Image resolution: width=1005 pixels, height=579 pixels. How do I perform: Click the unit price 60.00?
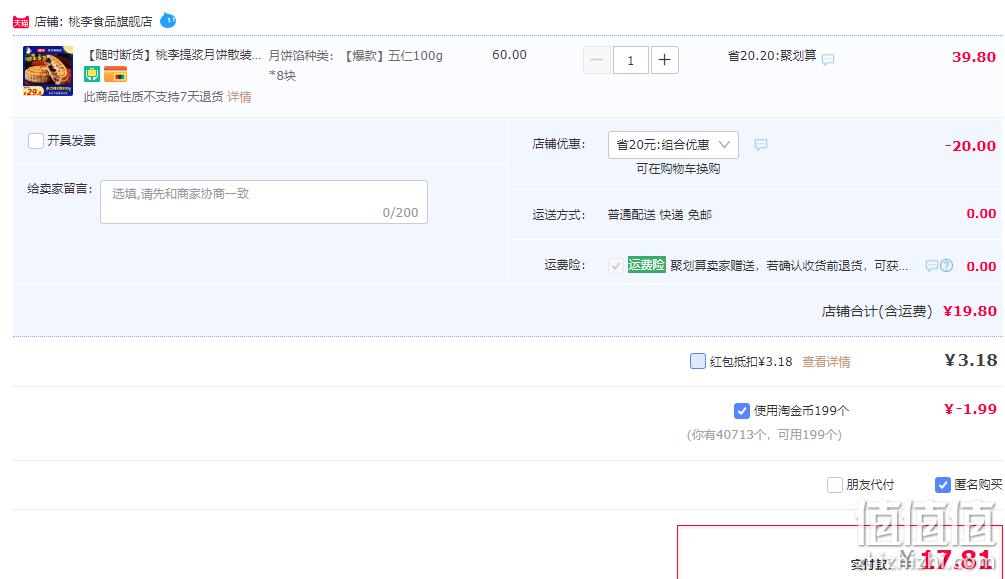(510, 55)
